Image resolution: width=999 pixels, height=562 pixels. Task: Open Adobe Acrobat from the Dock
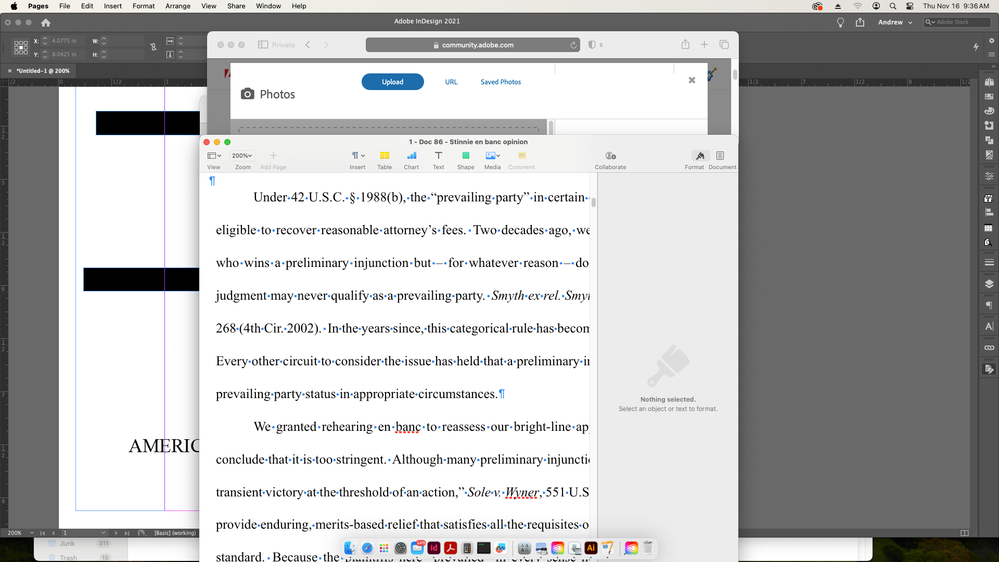pos(450,548)
